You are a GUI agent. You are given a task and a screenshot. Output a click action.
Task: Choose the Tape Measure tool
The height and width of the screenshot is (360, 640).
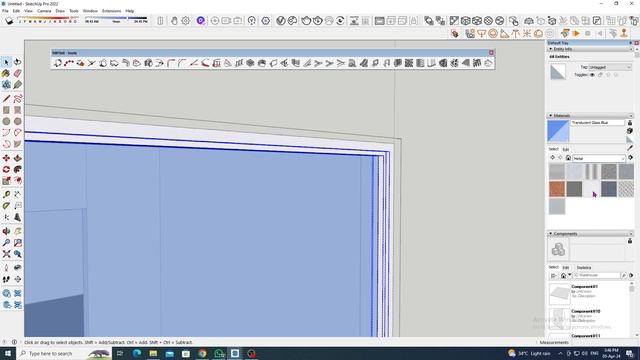click(6, 195)
